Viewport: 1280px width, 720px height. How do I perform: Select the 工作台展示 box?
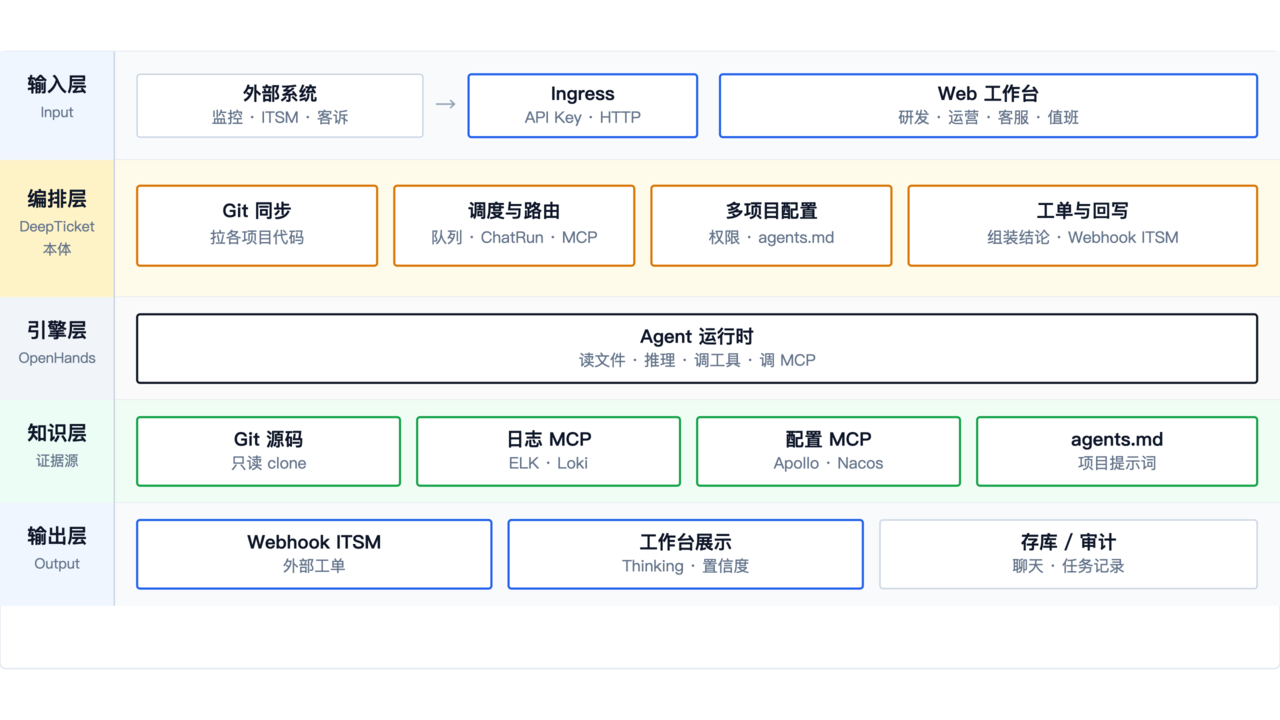tap(686, 554)
